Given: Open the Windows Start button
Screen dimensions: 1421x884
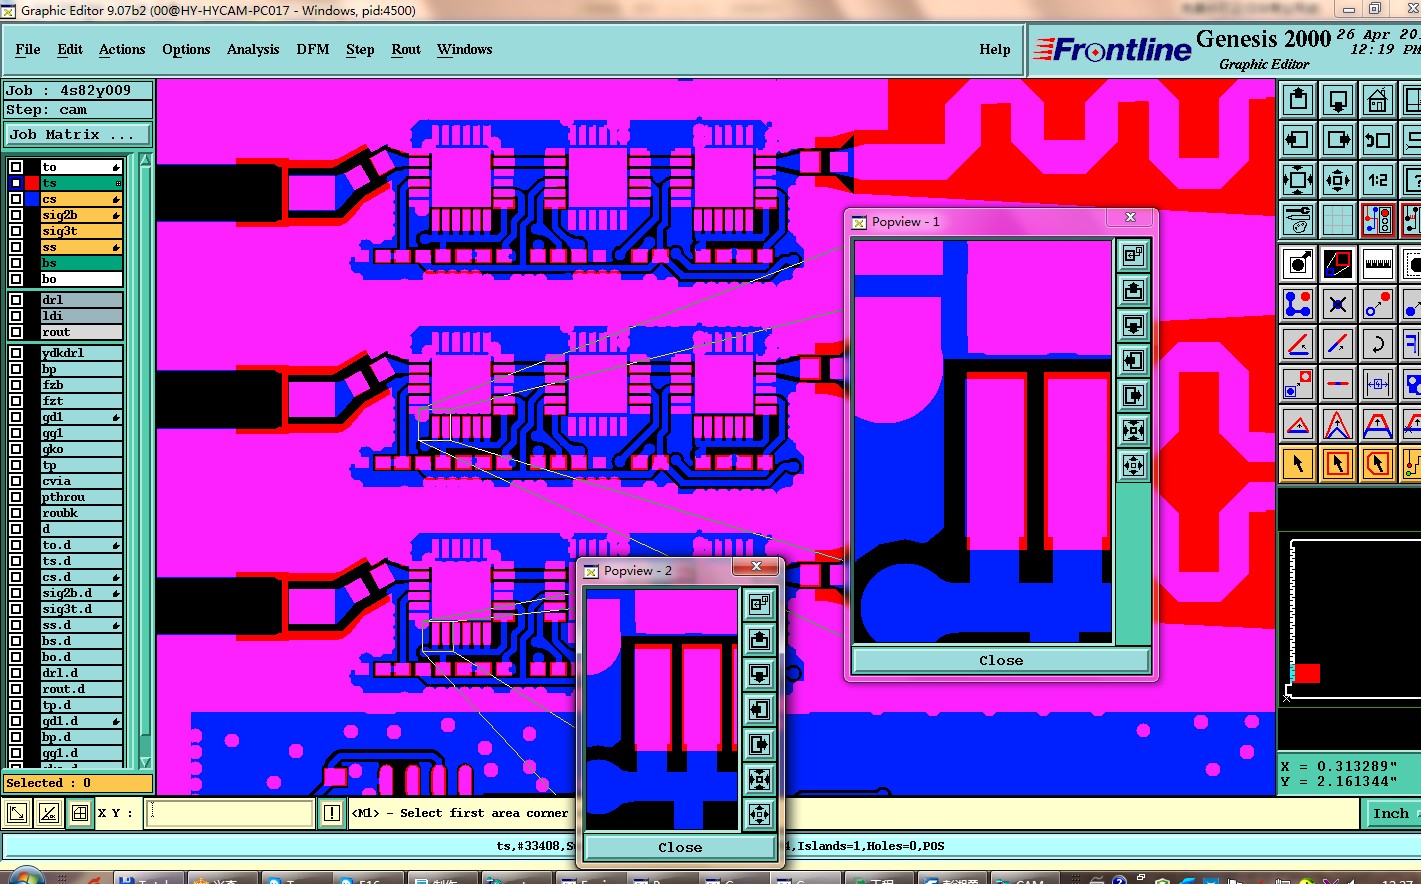Looking at the screenshot, I should (x=27, y=877).
